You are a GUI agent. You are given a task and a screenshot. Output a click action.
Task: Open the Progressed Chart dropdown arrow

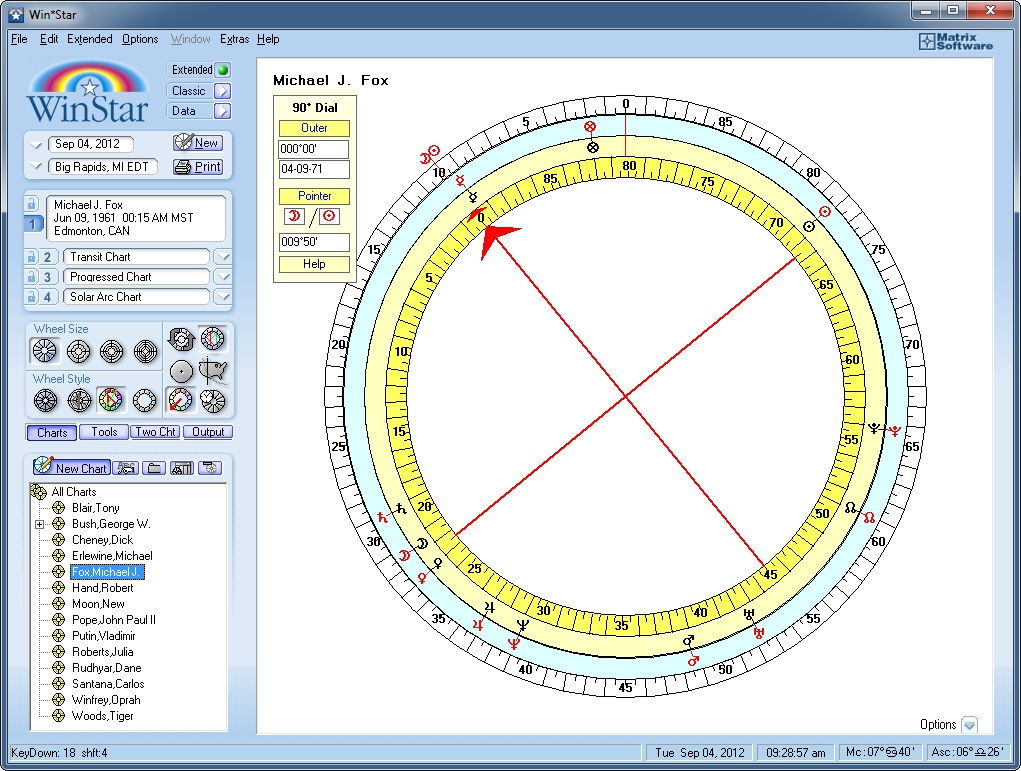click(x=223, y=277)
